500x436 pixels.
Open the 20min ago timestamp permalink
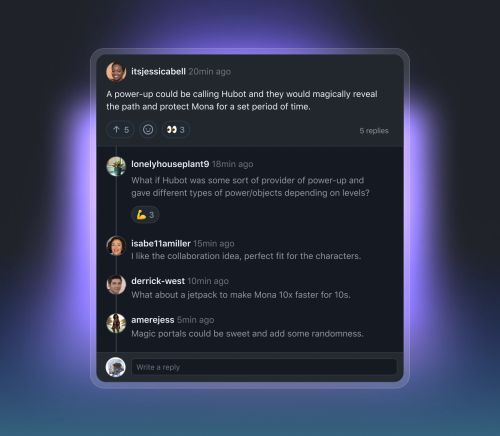point(209,72)
